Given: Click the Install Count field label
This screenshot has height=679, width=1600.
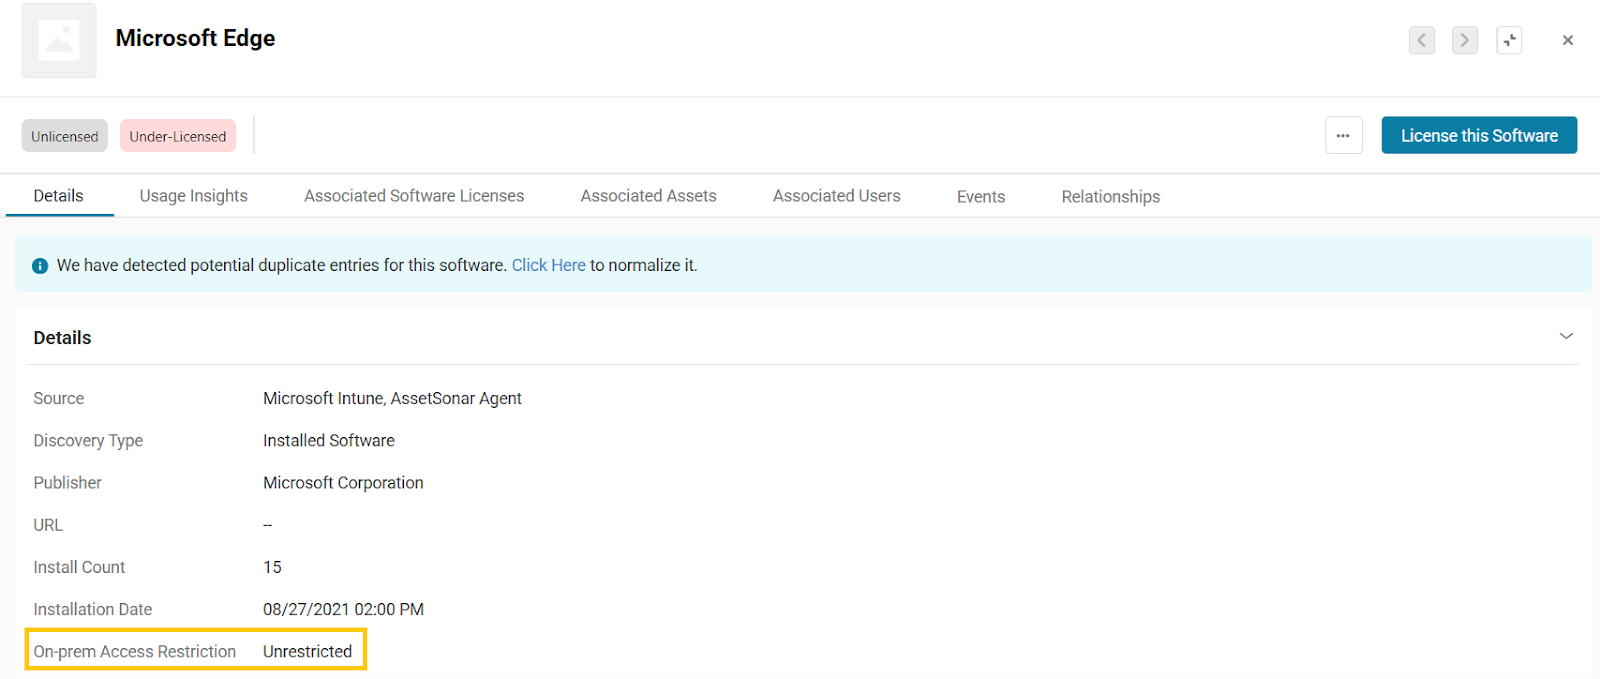Looking at the screenshot, I should tap(79, 567).
